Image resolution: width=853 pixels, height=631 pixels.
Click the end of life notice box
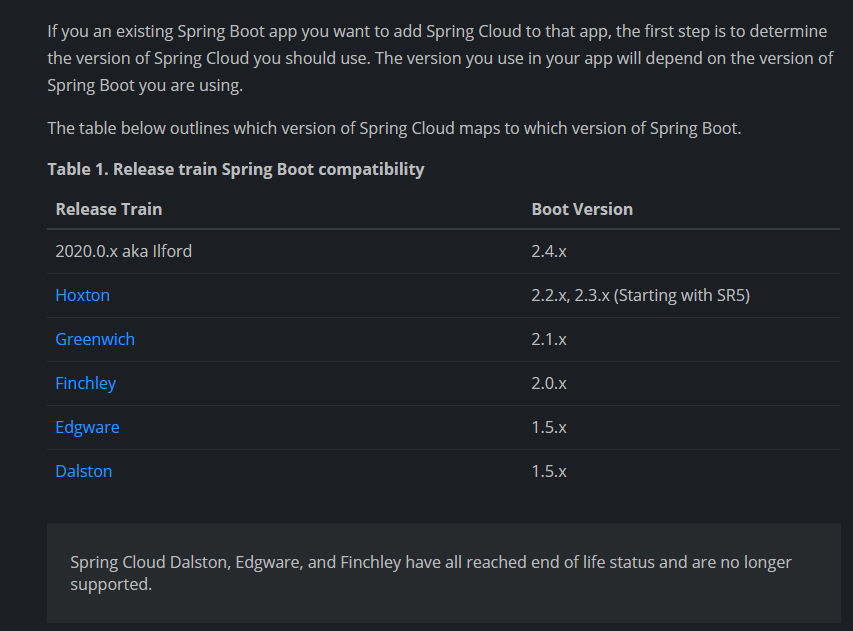click(443, 573)
